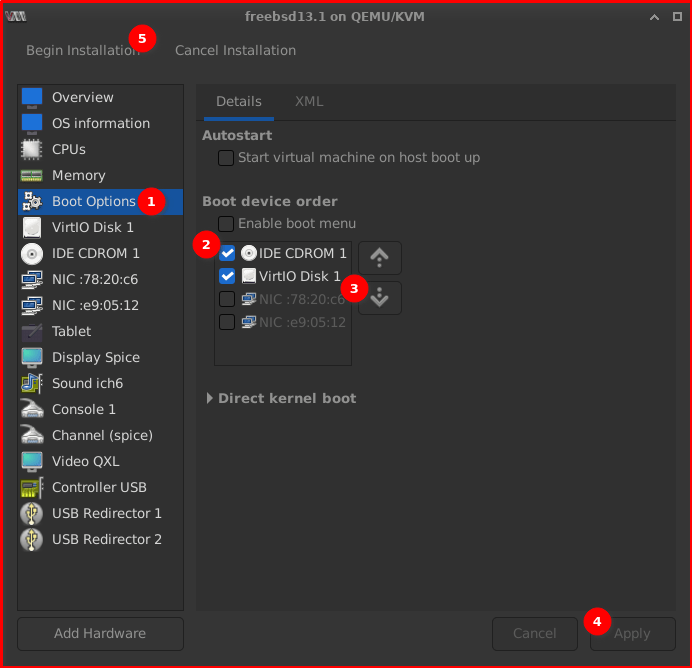Click the Boot Options gears icon
Image resolution: width=692 pixels, height=668 pixels.
(x=32, y=202)
